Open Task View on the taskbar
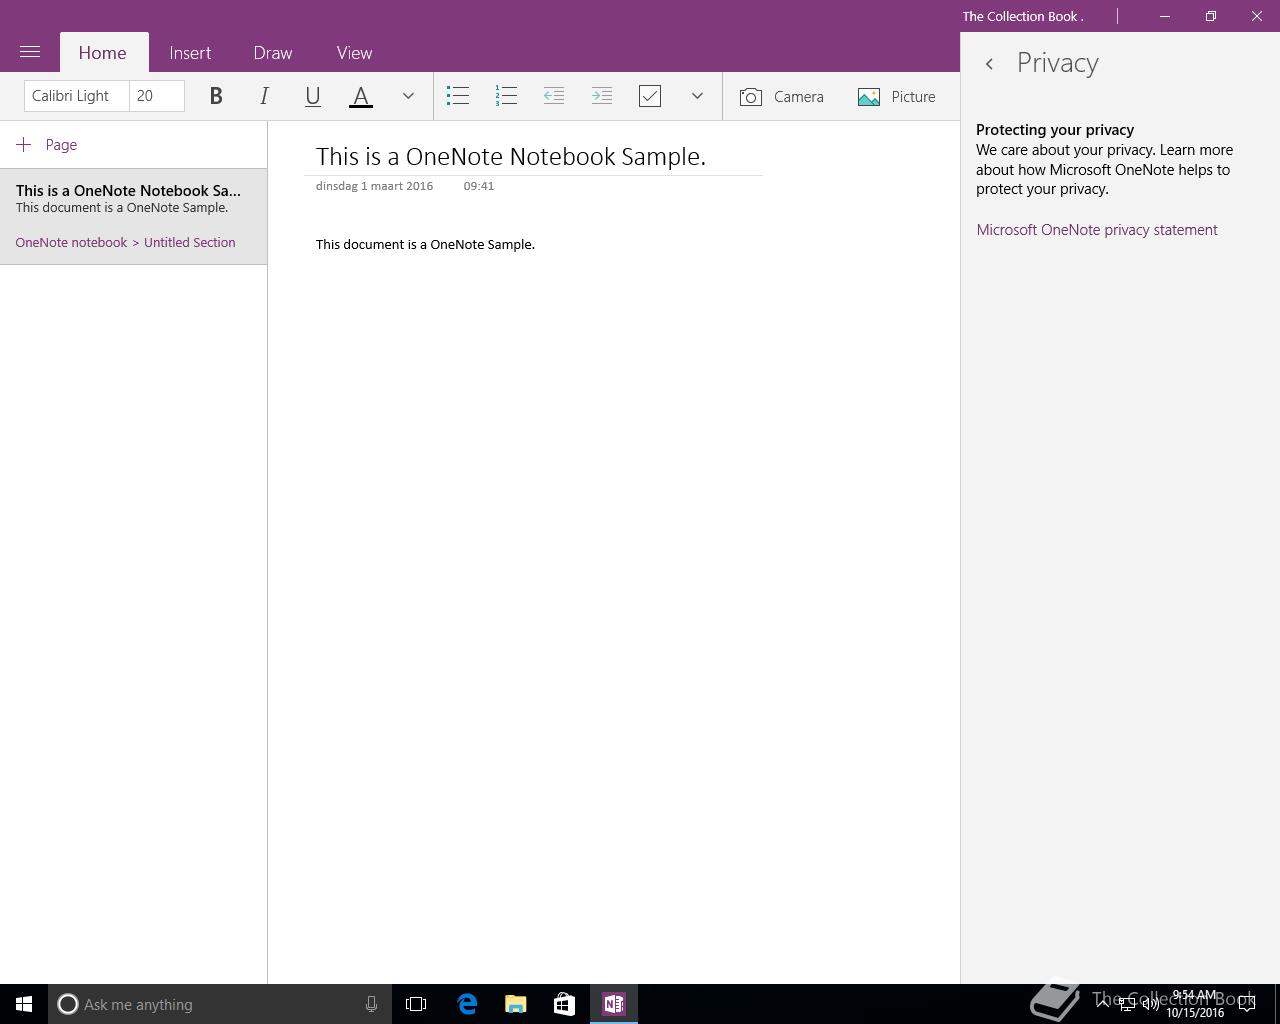Image resolution: width=1280 pixels, height=1024 pixels. (416, 1004)
